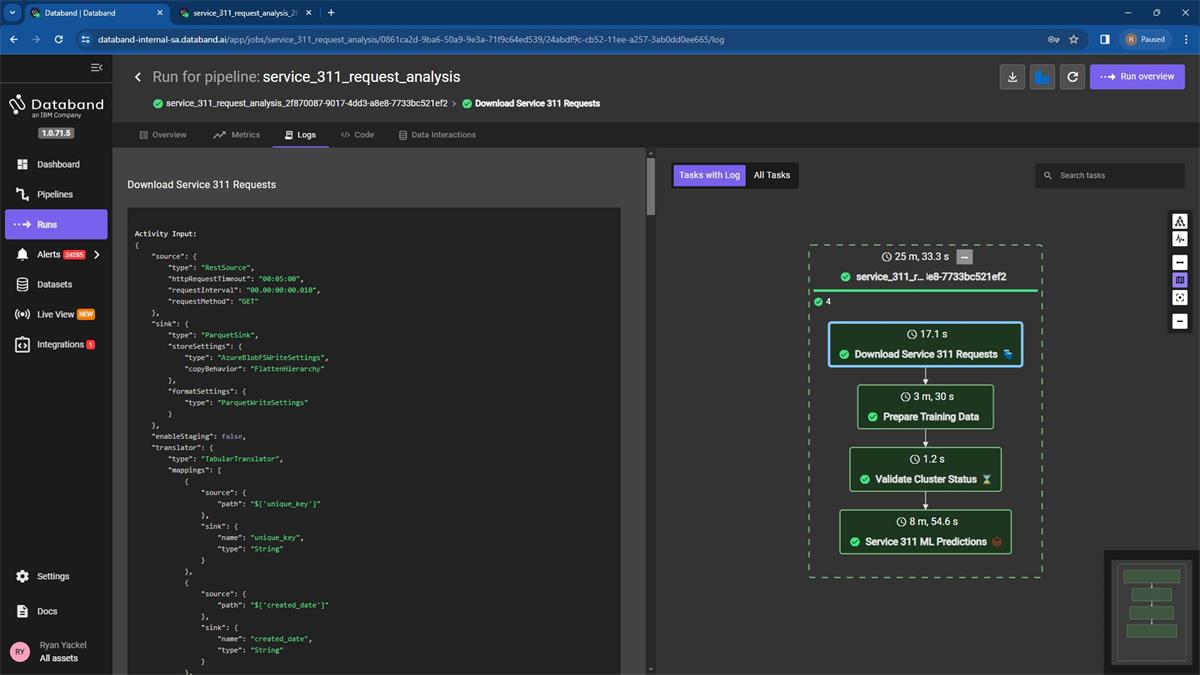Select the Tasks with Log filter
This screenshot has width=1200, height=675.
coord(708,175)
